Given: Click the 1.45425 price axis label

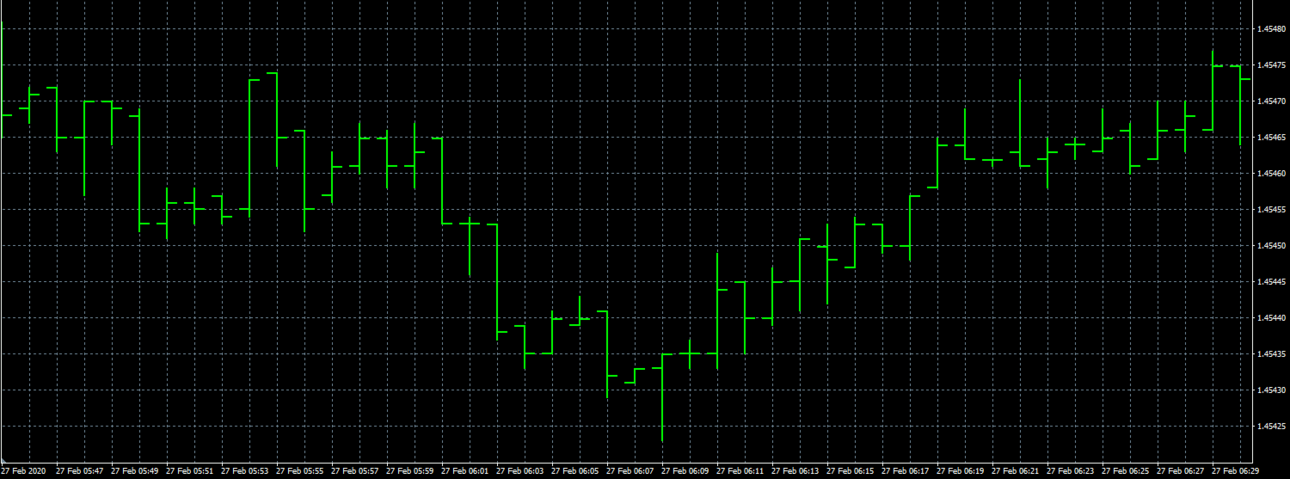Looking at the screenshot, I should [x=1273, y=426].
